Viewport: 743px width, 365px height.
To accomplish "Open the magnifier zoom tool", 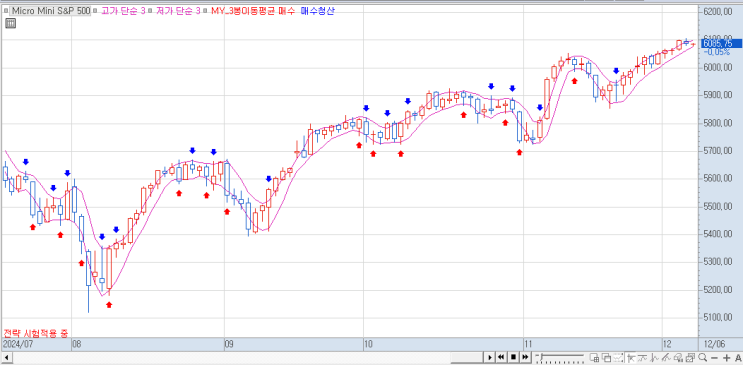I will tap(702, 357).
